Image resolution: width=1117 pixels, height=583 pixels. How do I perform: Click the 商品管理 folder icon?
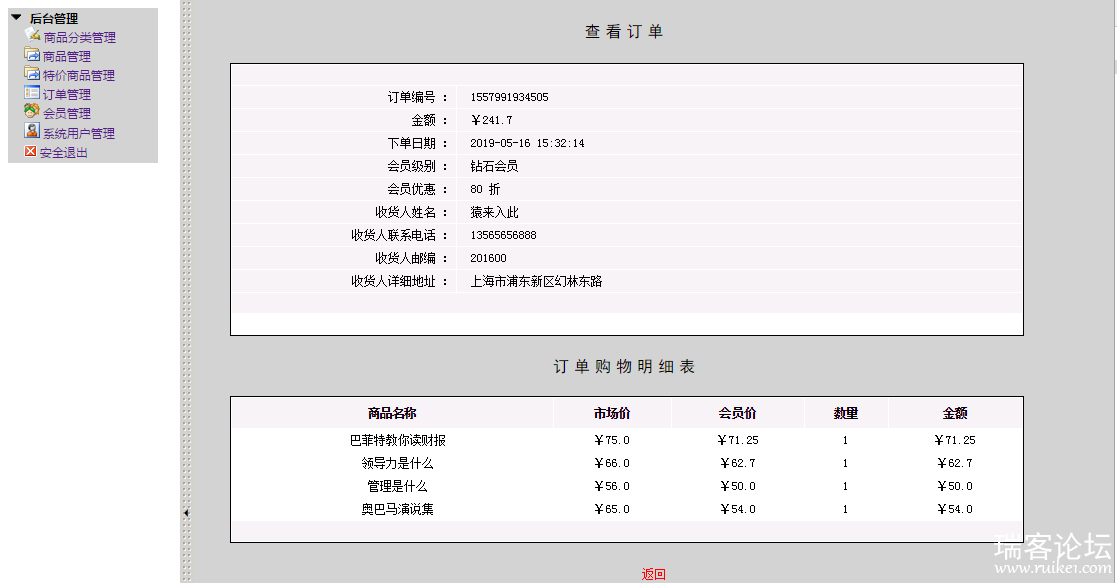[31, 54]
